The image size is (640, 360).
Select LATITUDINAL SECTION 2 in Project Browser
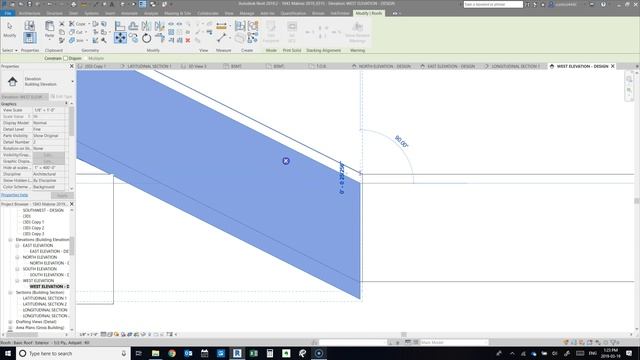click(44, 304)
